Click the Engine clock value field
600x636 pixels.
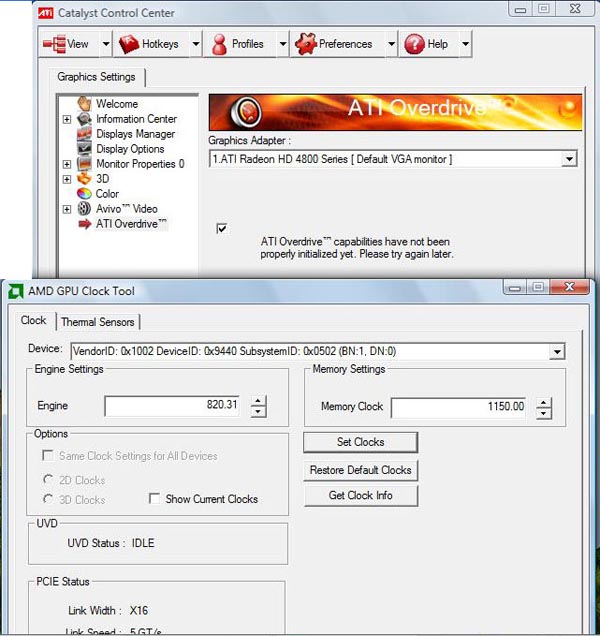pos(172,406)
